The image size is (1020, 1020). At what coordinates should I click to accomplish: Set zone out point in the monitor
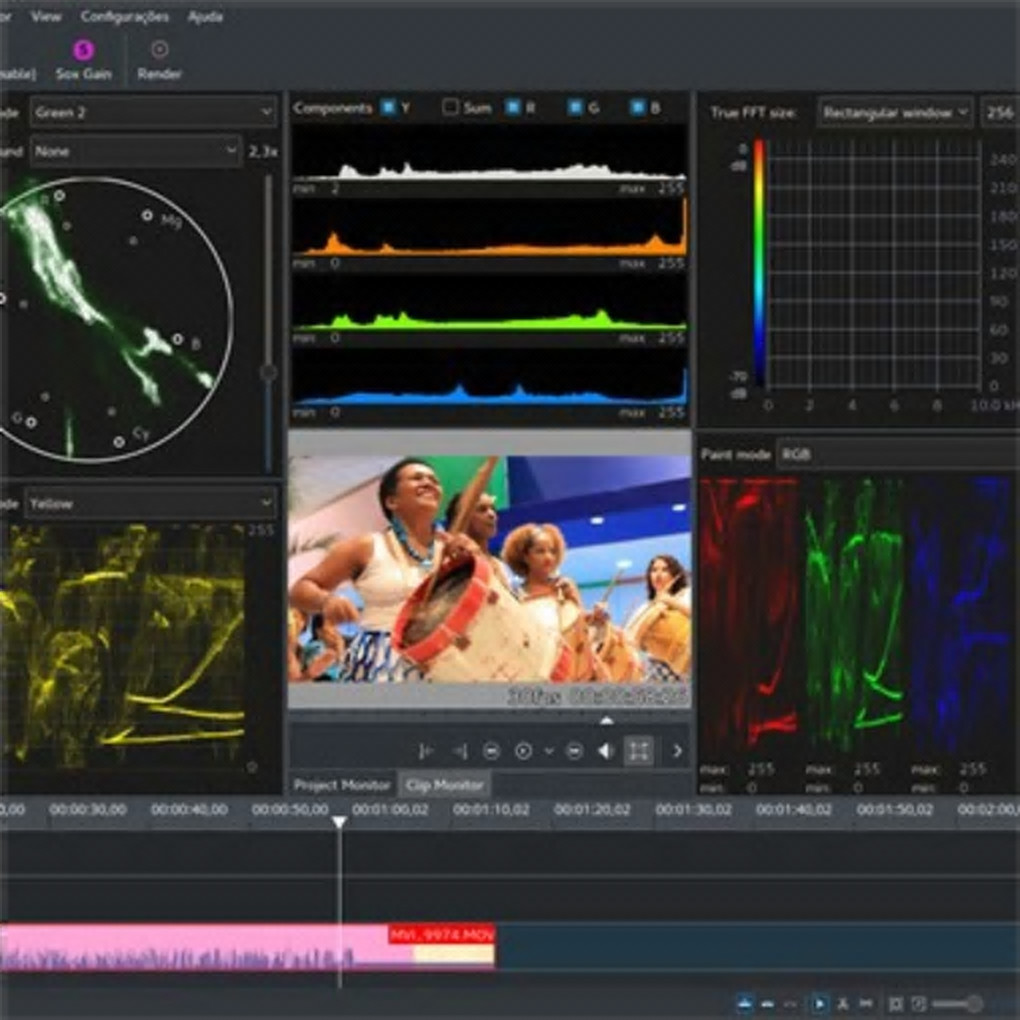click(x=459, y=751)
